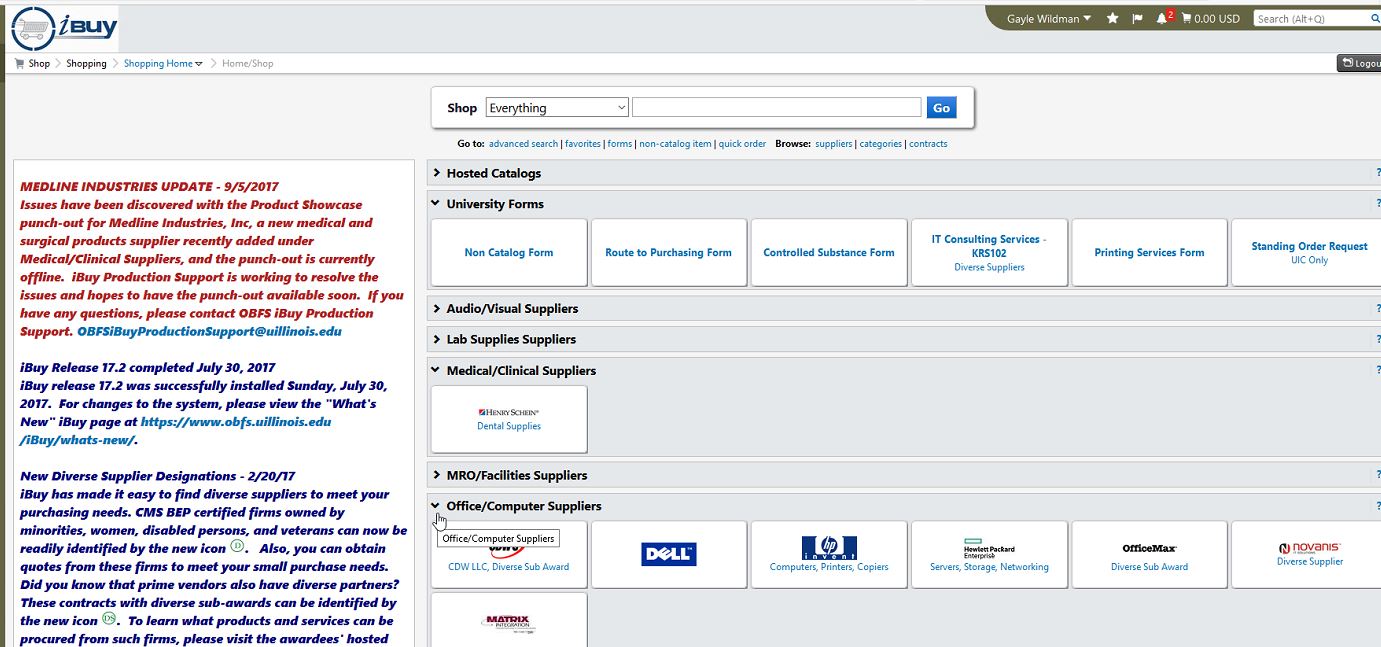Open the Novanis Diverse Supplier tile
This screenshot has height=647, width=1381.
pos(1306,554)
